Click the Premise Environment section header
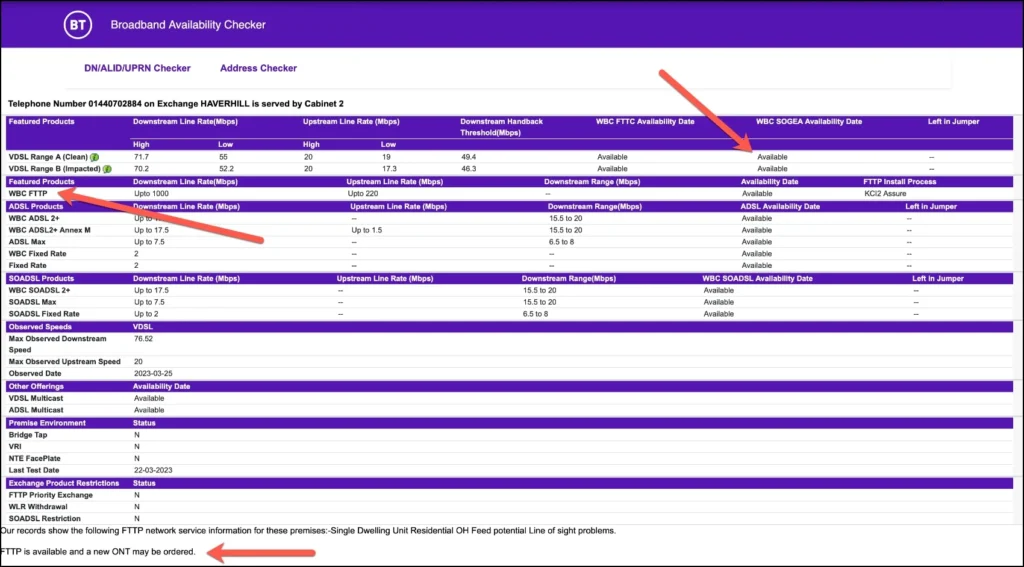The height and width of the screenshot is (567, 1024). (47, 423)
